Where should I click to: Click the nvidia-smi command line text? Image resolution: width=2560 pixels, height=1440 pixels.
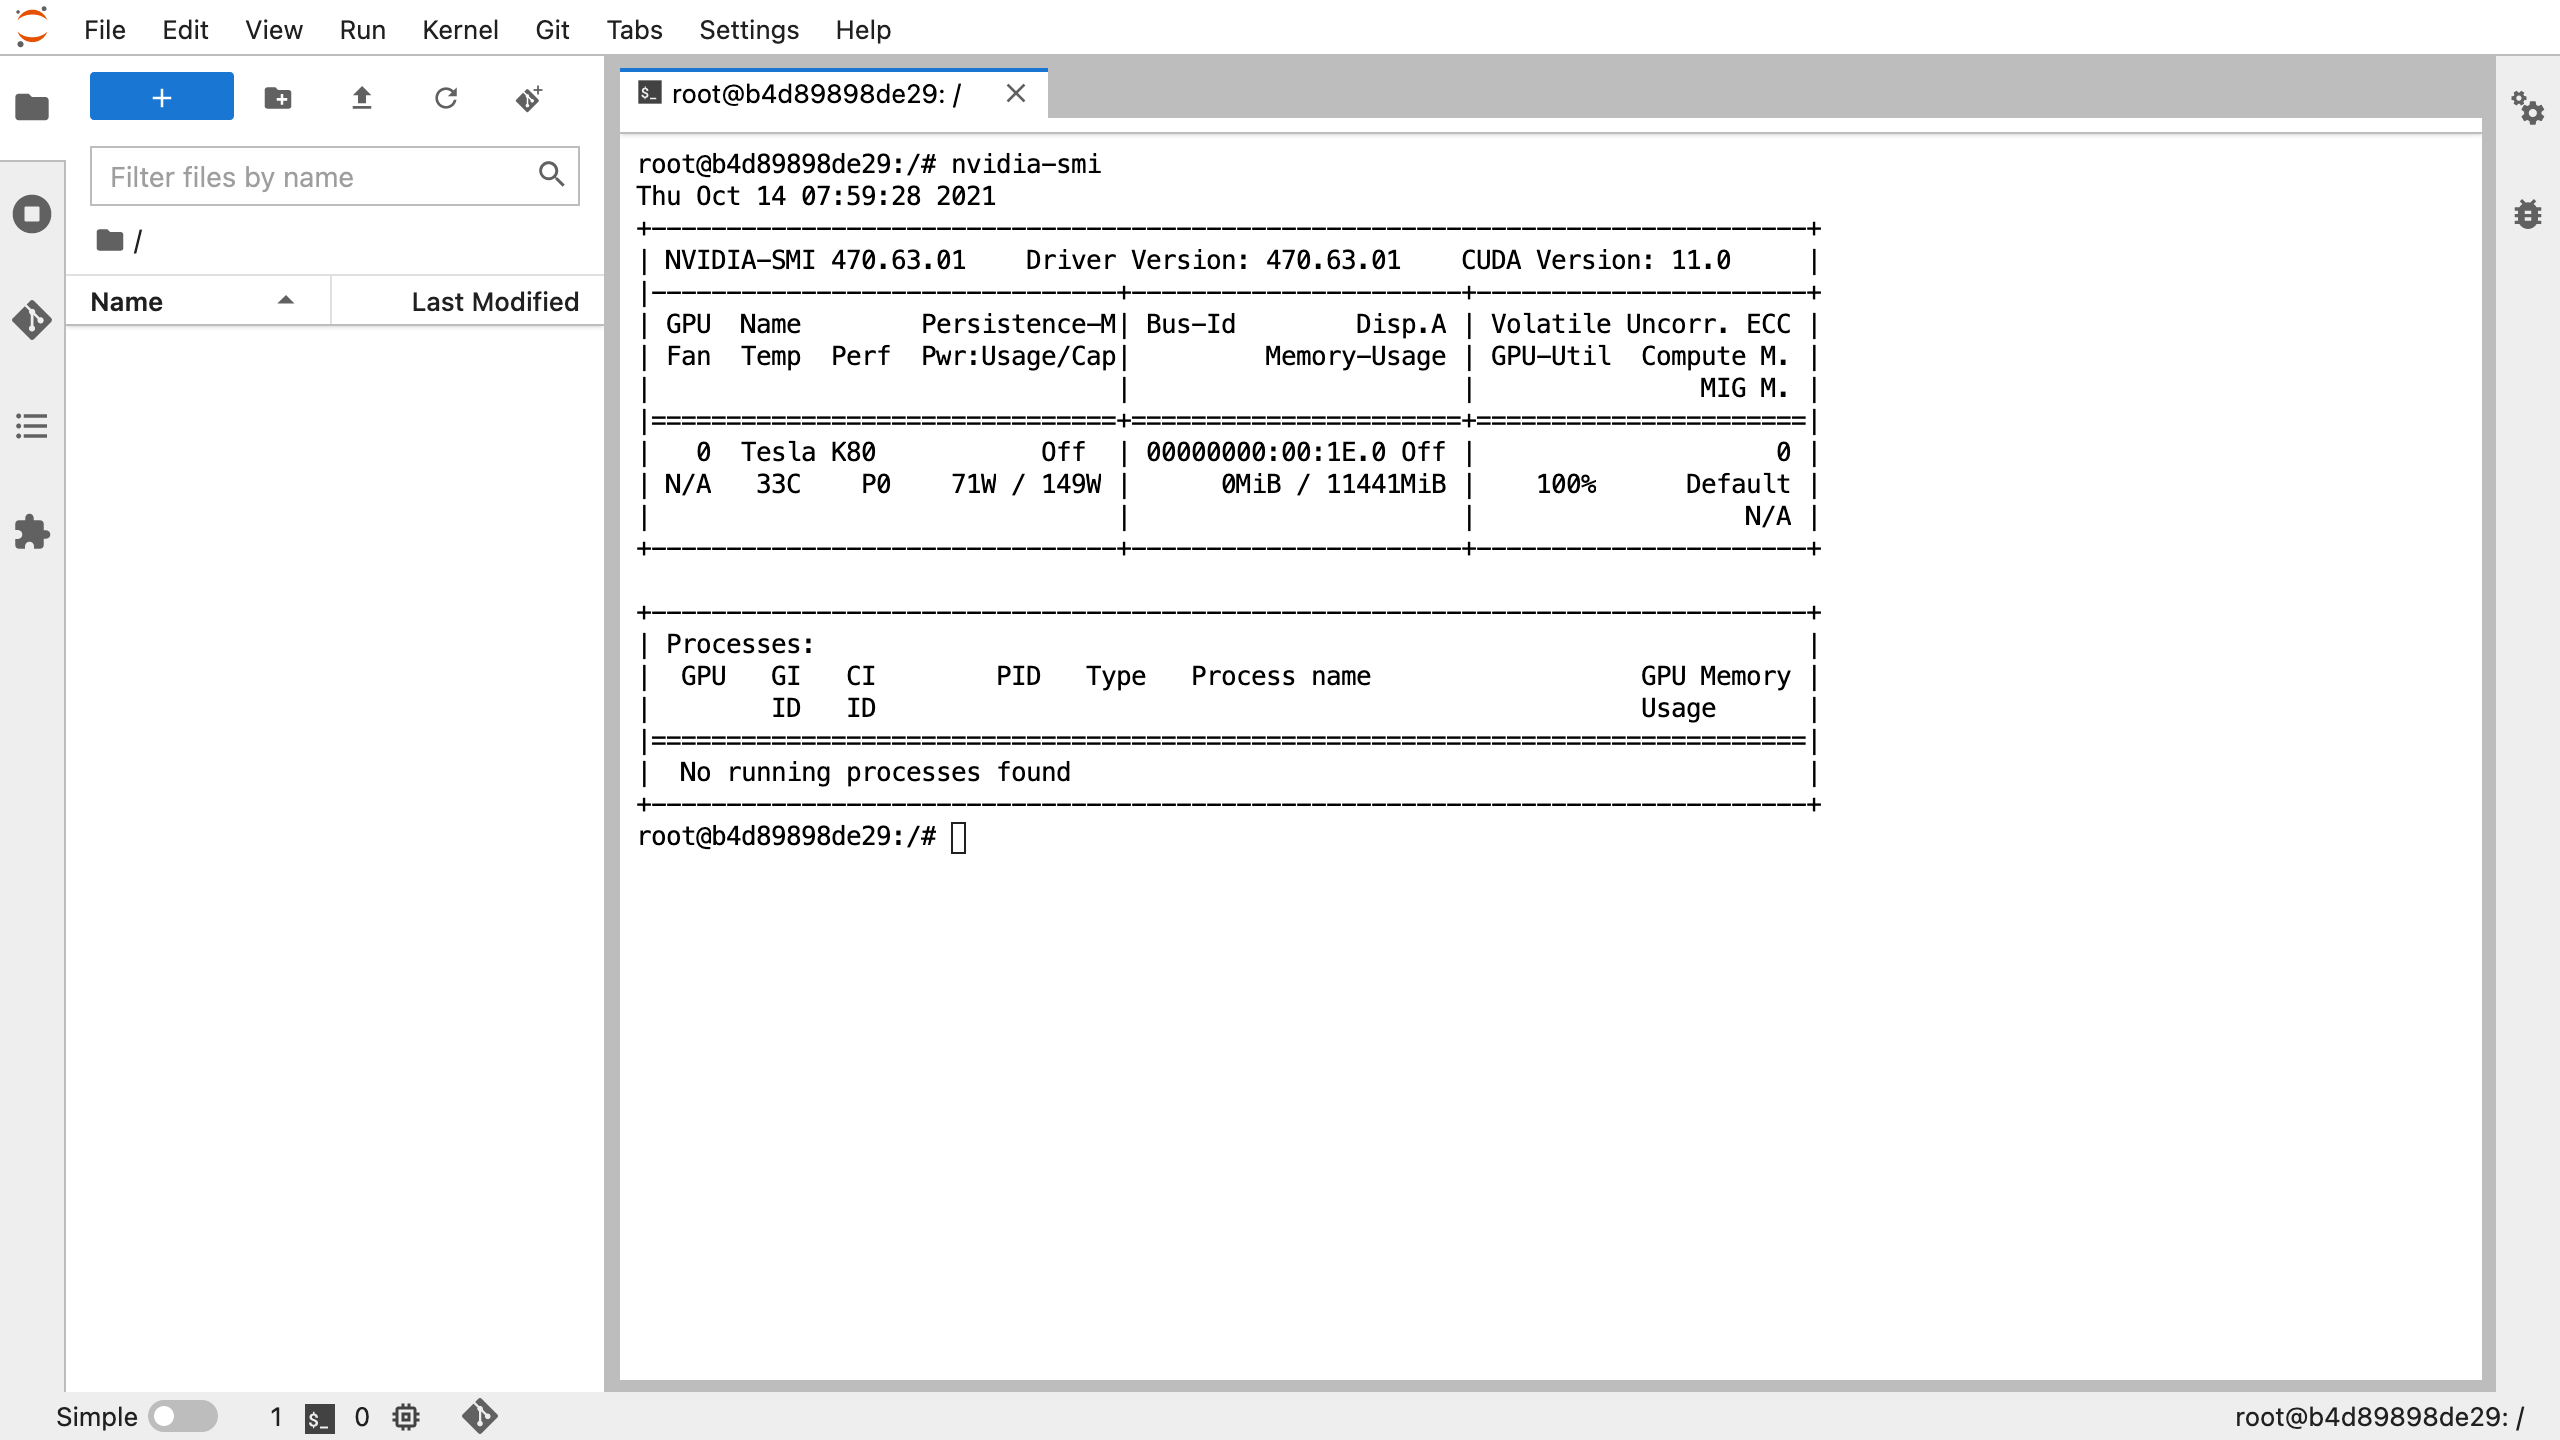pyautogui.click(x=1026, y=164)
